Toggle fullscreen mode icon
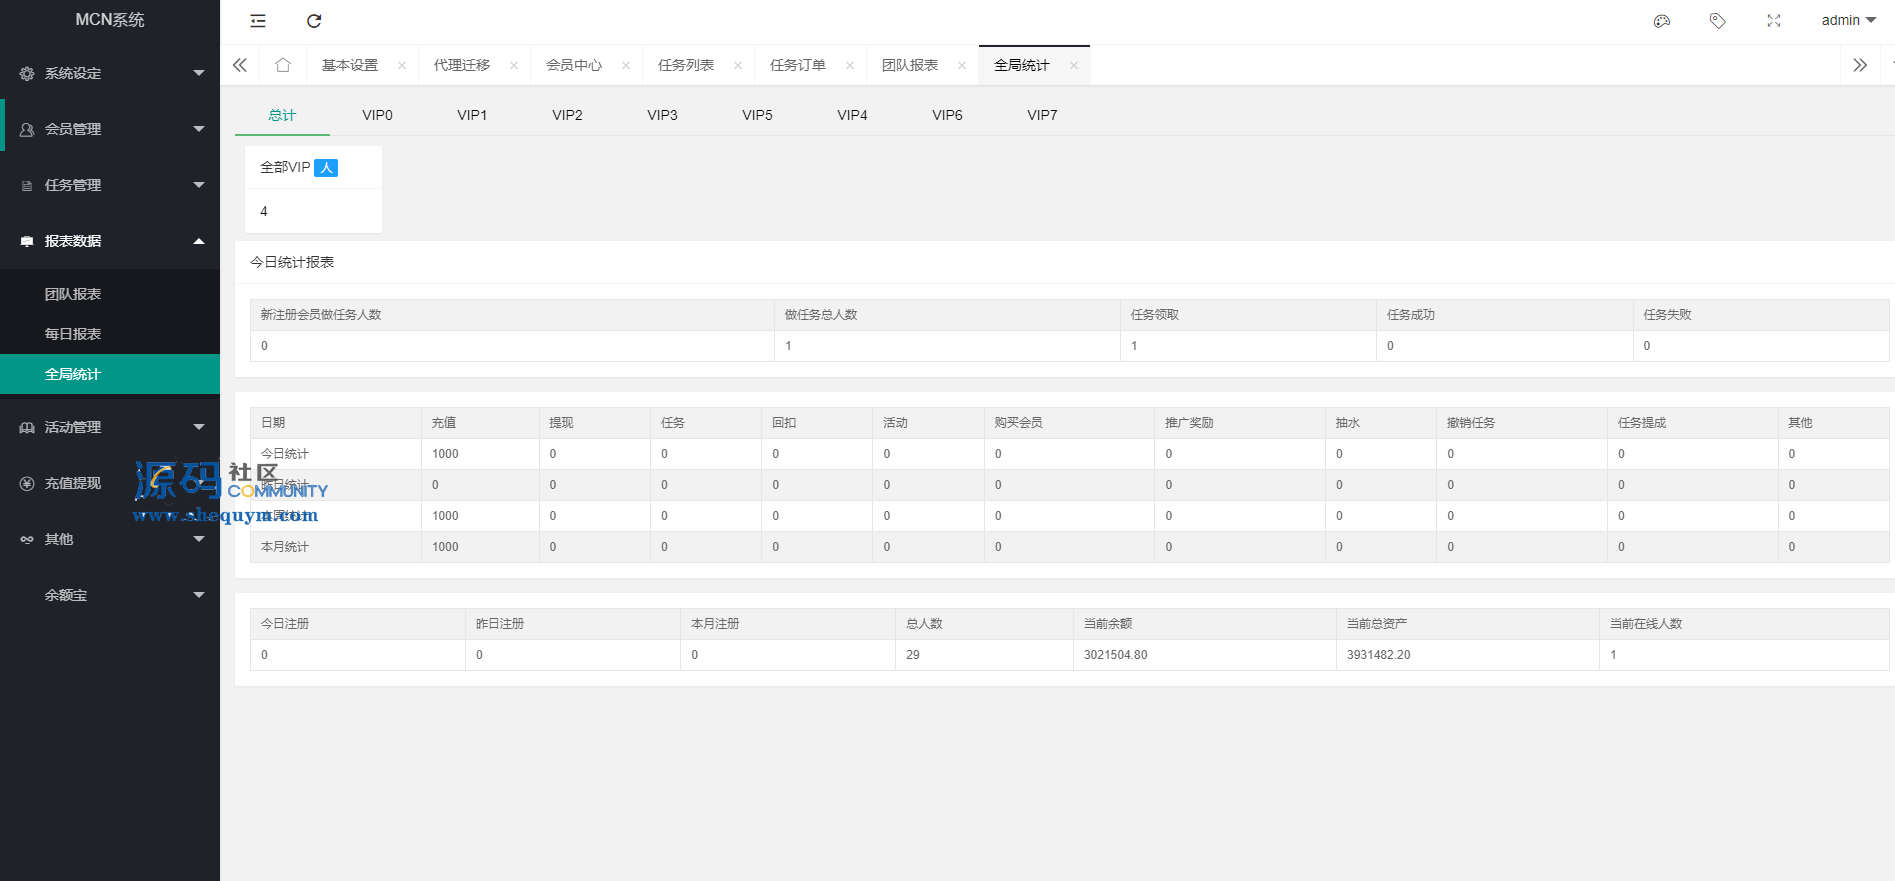Screen dimensions: 1895x881 (1774, 21)
